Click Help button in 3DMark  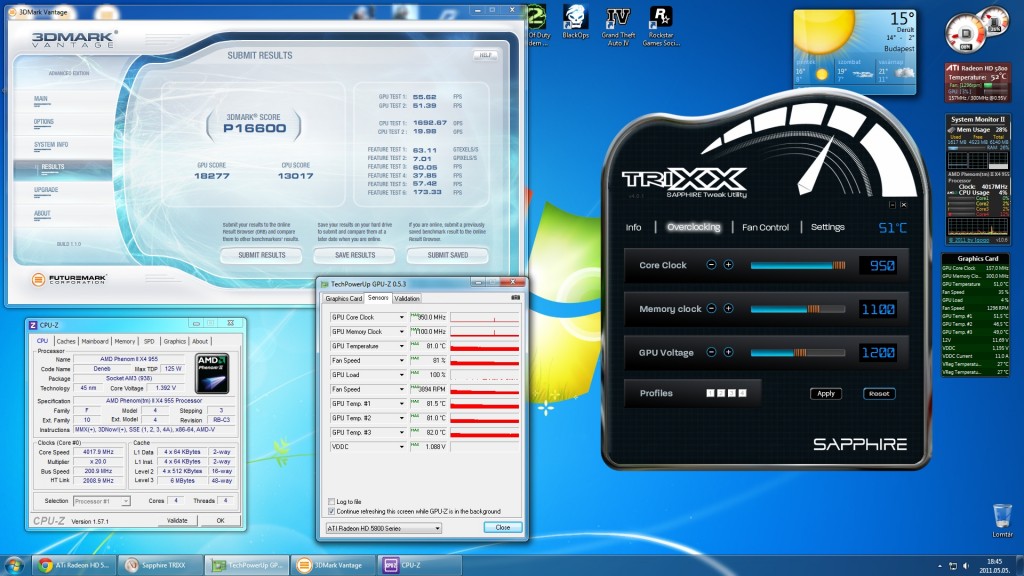coord(485,55)
